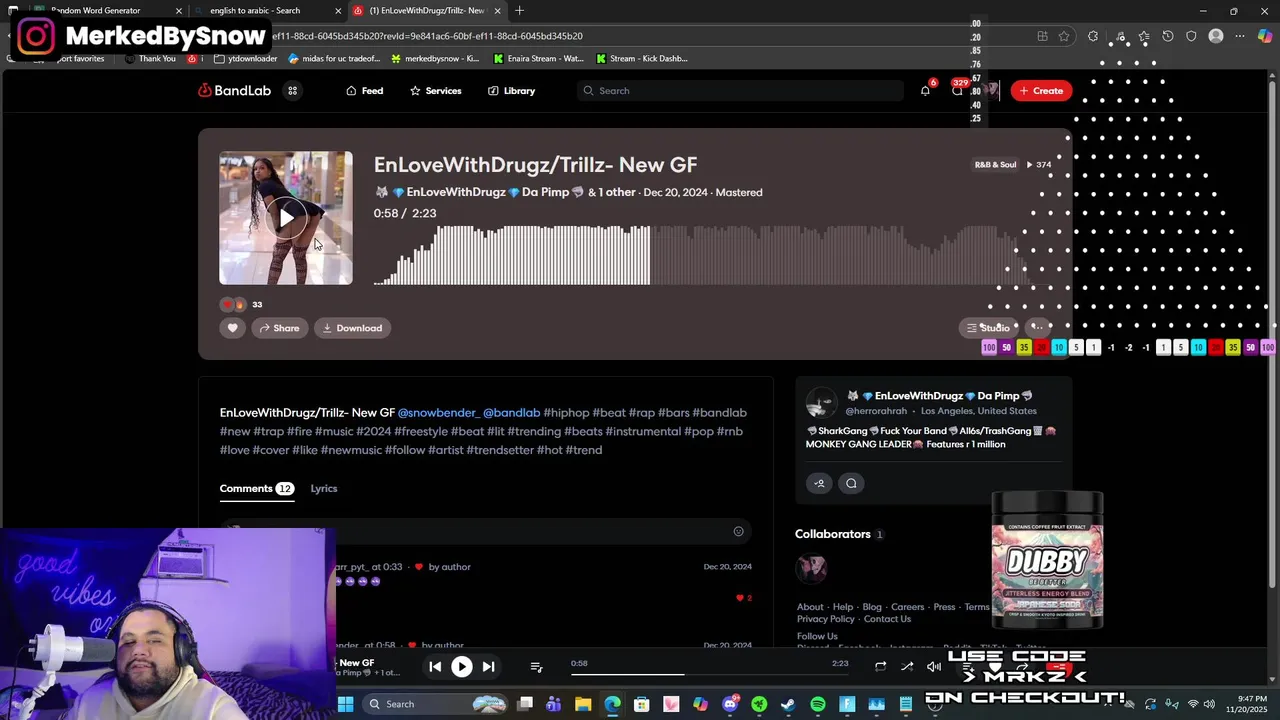The width and height of the screenshot is (1280, 720).
Task: Open the BandLab apps grid icon
Action: point(293,90)
